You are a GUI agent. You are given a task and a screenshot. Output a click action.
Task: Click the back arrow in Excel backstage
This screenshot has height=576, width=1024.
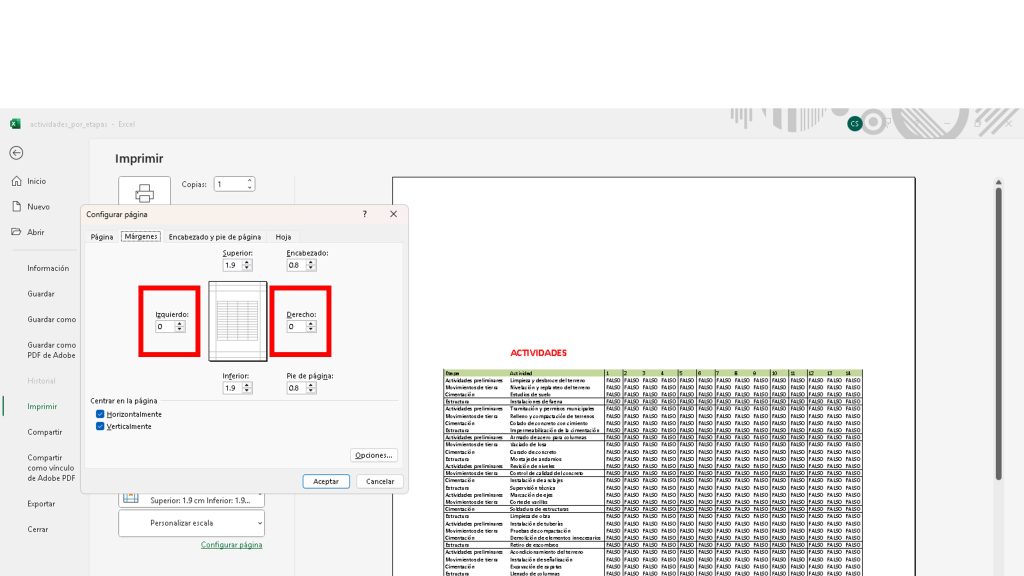16,153
